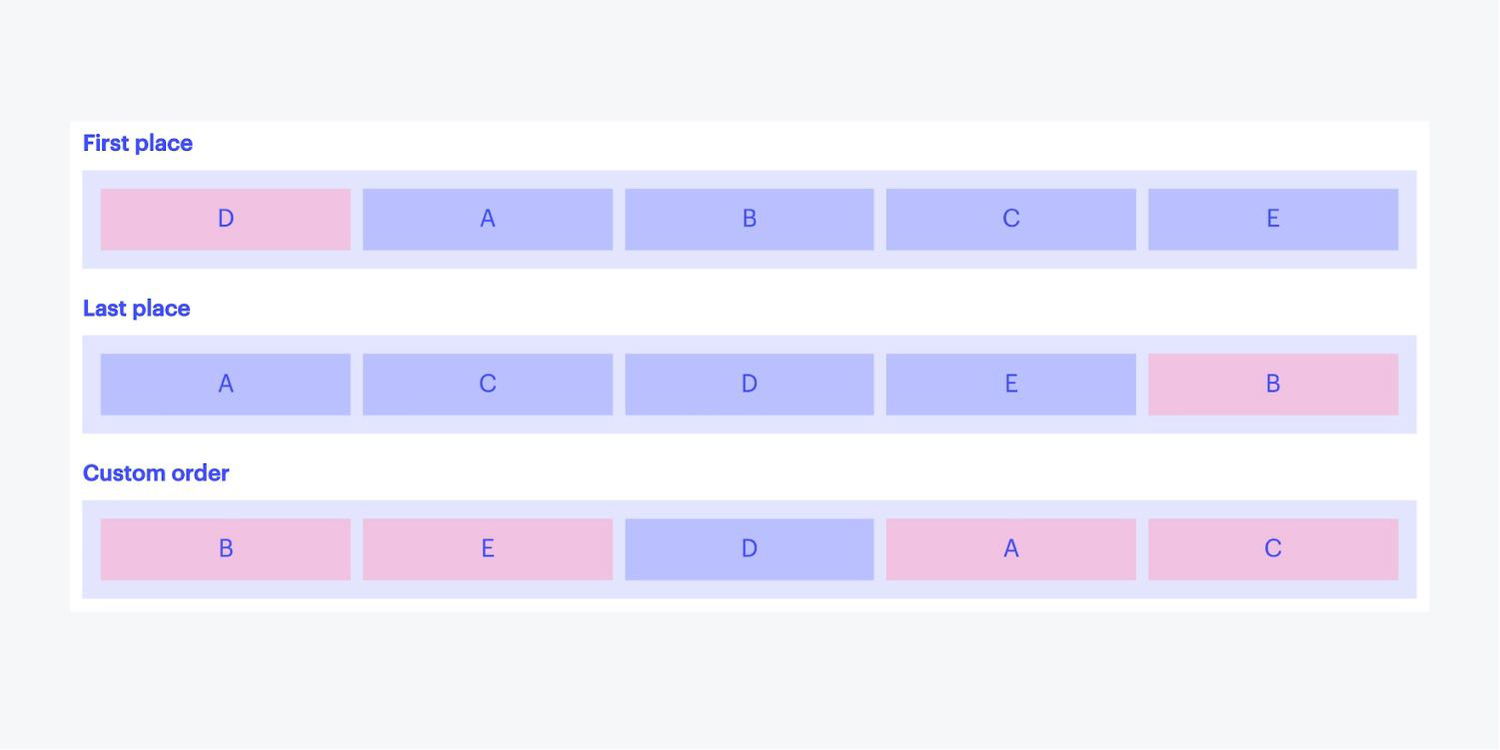
Task: Click the Custom order heading
Action: coord(156,473)
